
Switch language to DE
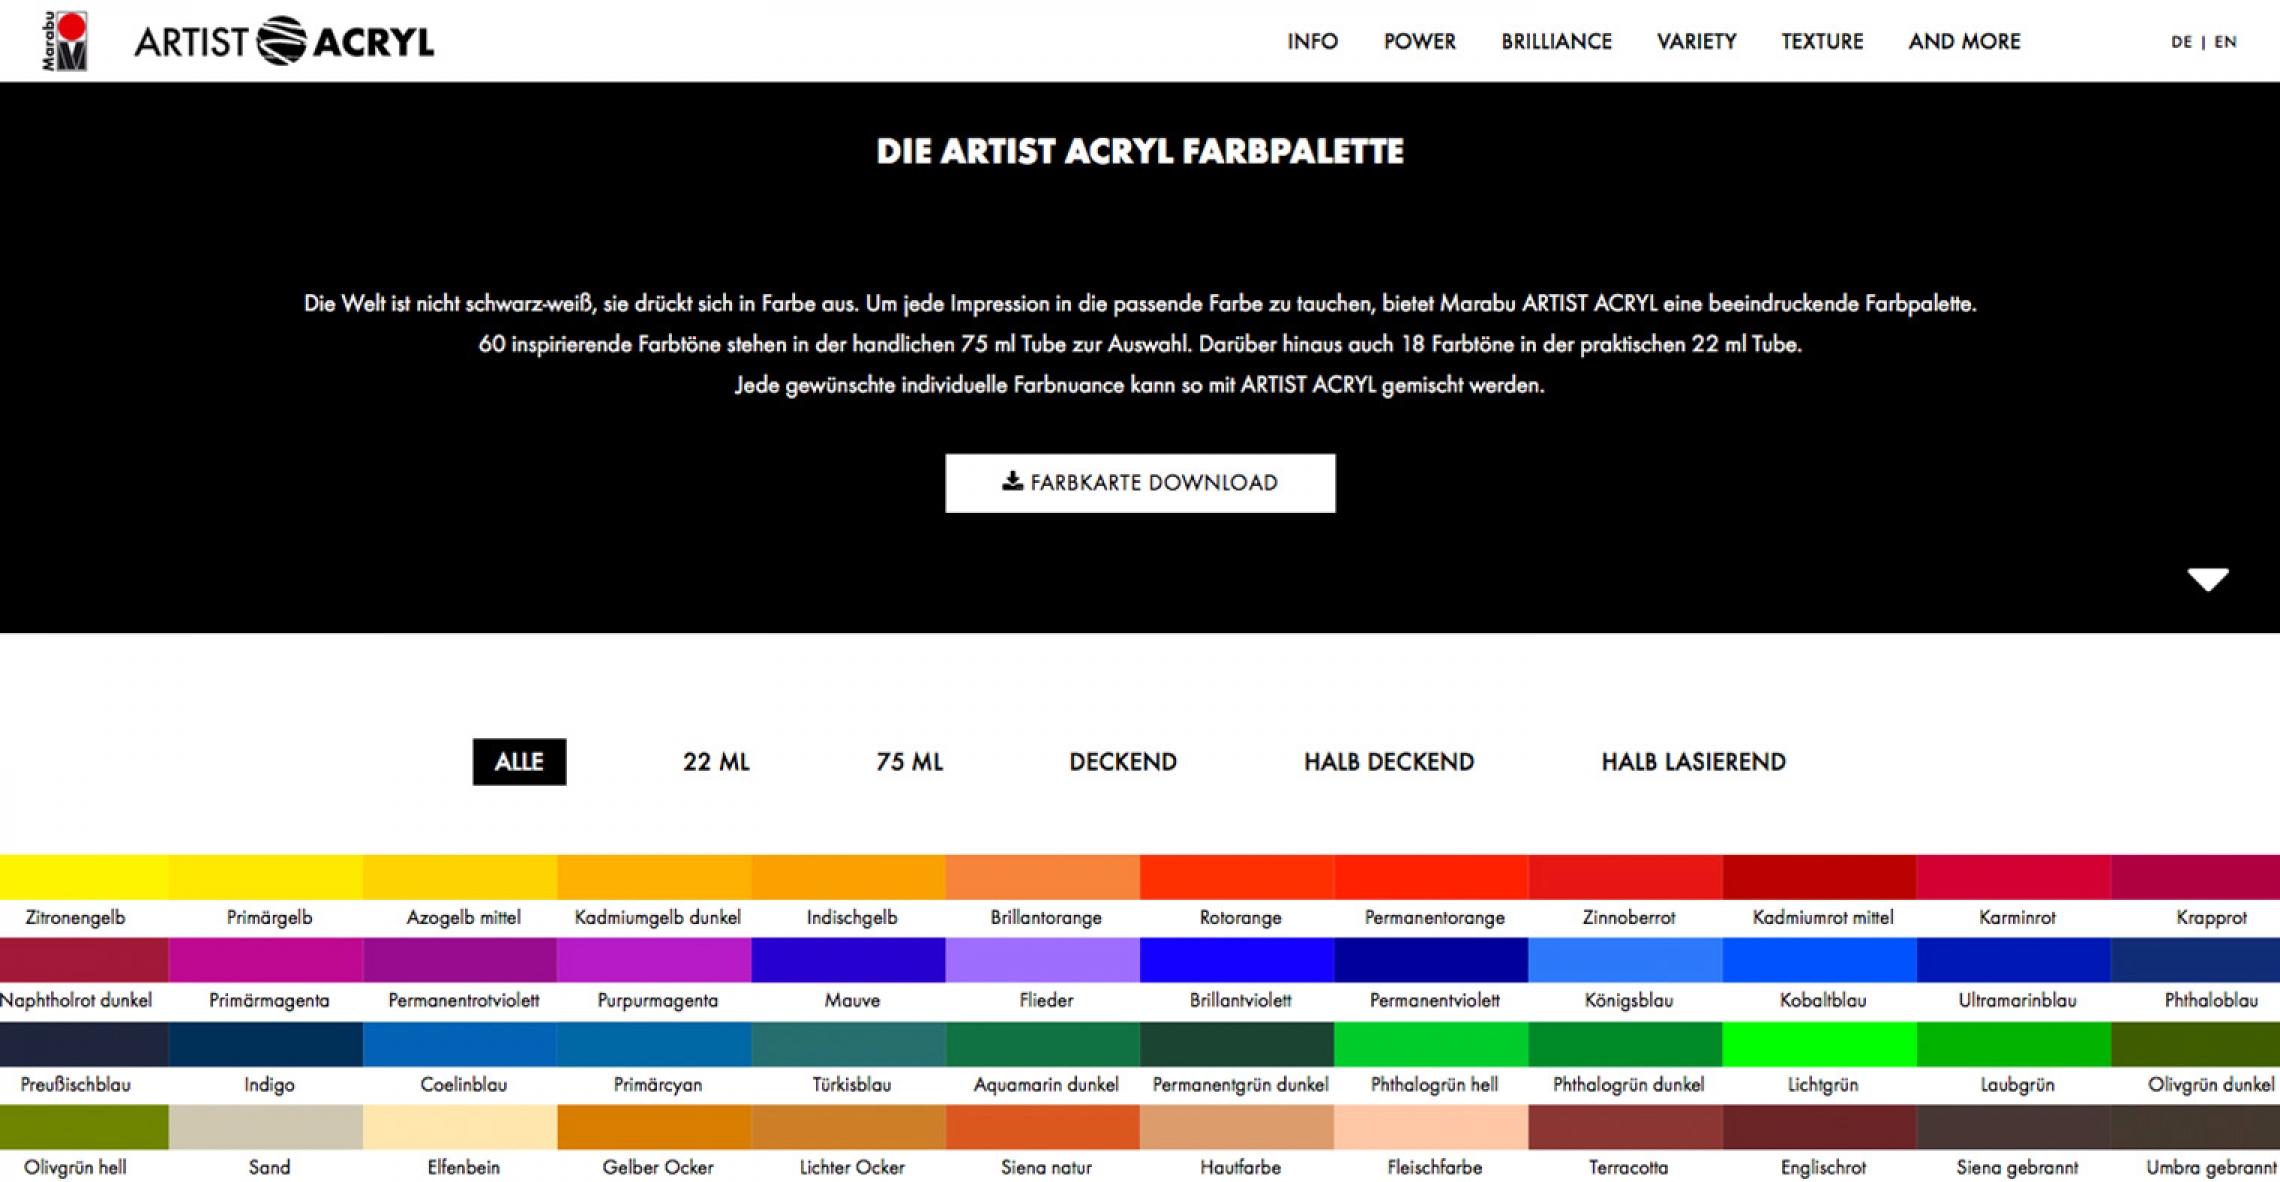point(2181,42)
